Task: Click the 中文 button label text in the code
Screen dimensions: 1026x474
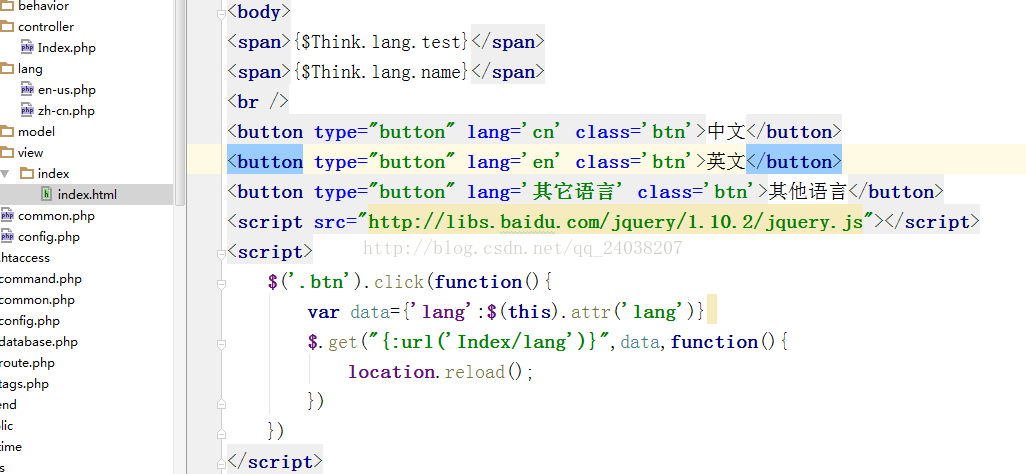Action: click(726, 132)
